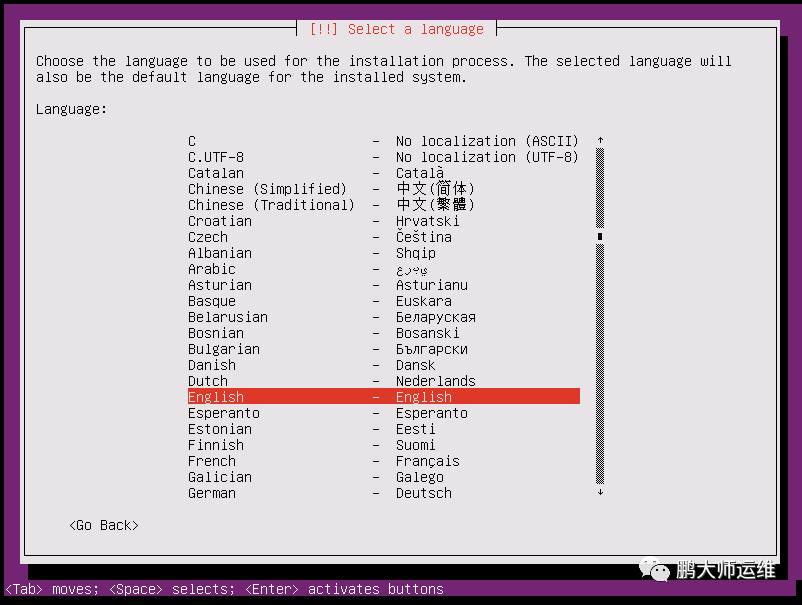
Task: Select the C.UTF-8 no localization row
Action: (384, 157)
